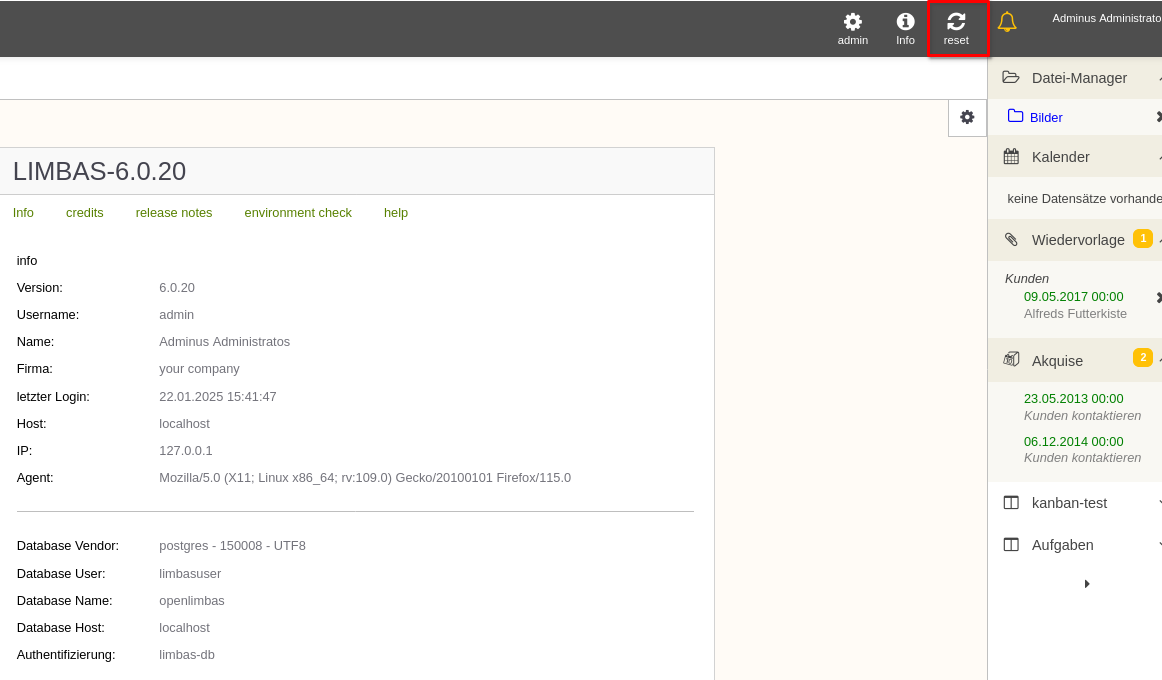Click the Akquise panel icon
The width and height of the screenshot is (1162, 680).
click(x=1011, y=360)
